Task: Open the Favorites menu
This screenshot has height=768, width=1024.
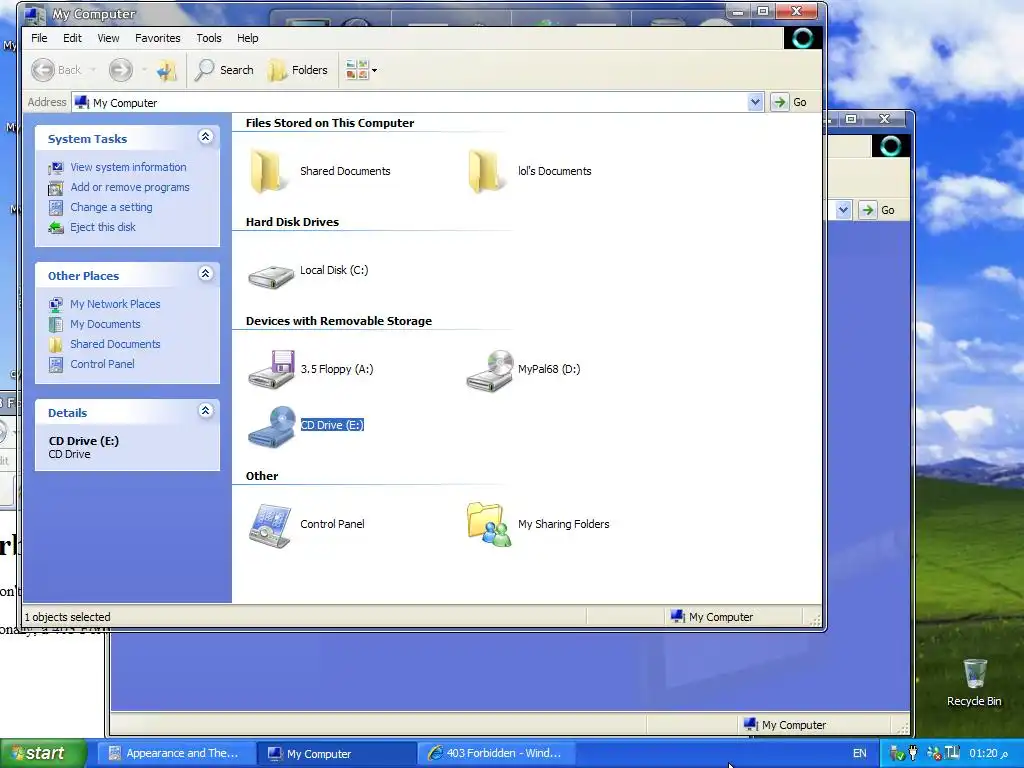Action: point(157,38)
